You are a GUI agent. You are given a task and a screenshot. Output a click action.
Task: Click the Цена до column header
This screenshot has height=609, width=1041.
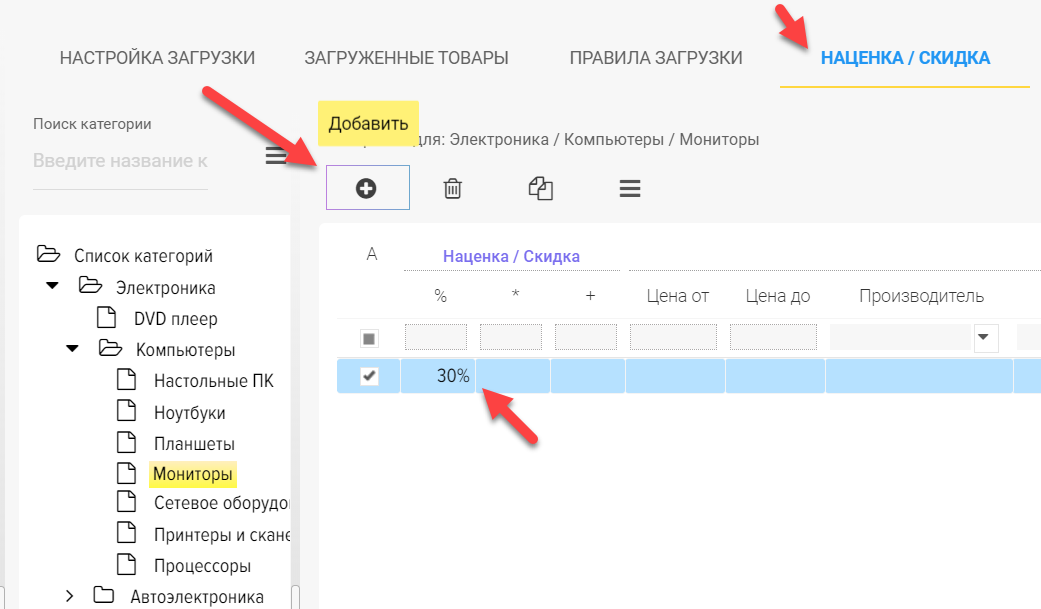point(778,296)
